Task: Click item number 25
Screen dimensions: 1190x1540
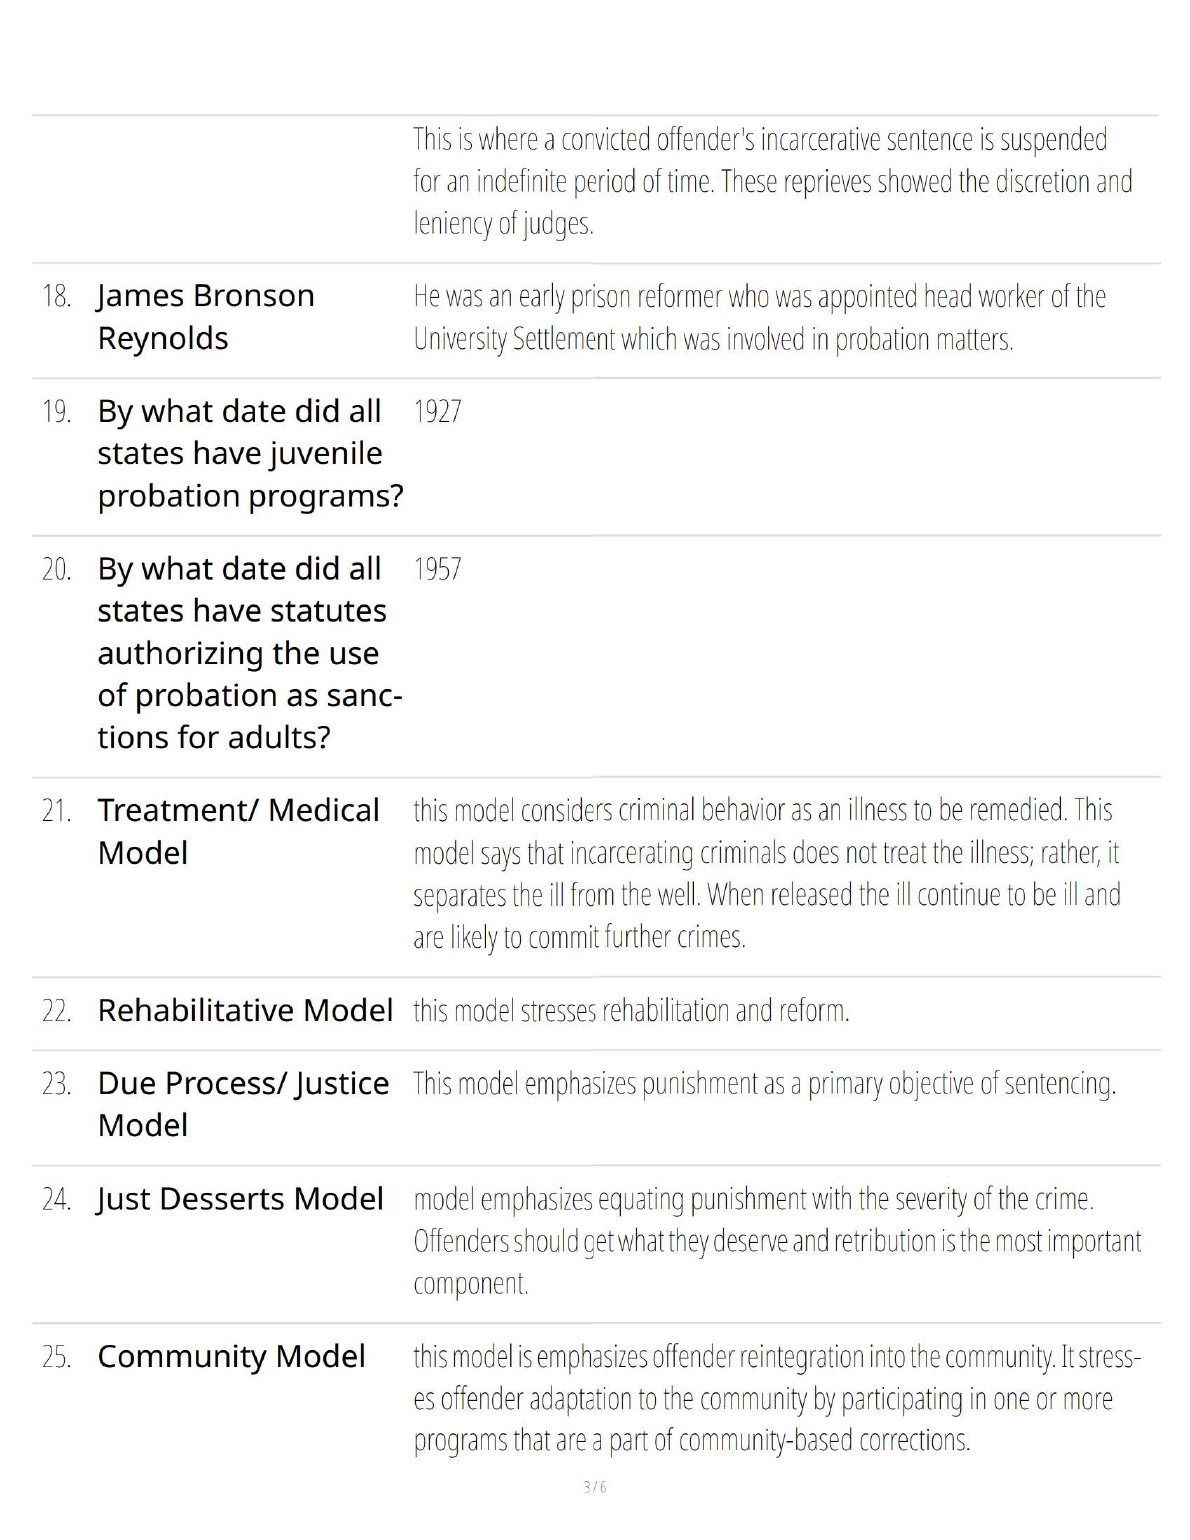Action: (56, 1357)
